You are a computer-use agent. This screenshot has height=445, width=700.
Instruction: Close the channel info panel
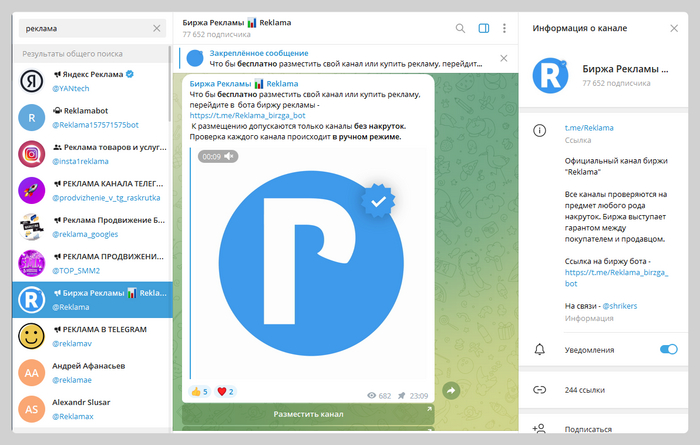pos(674,29)
